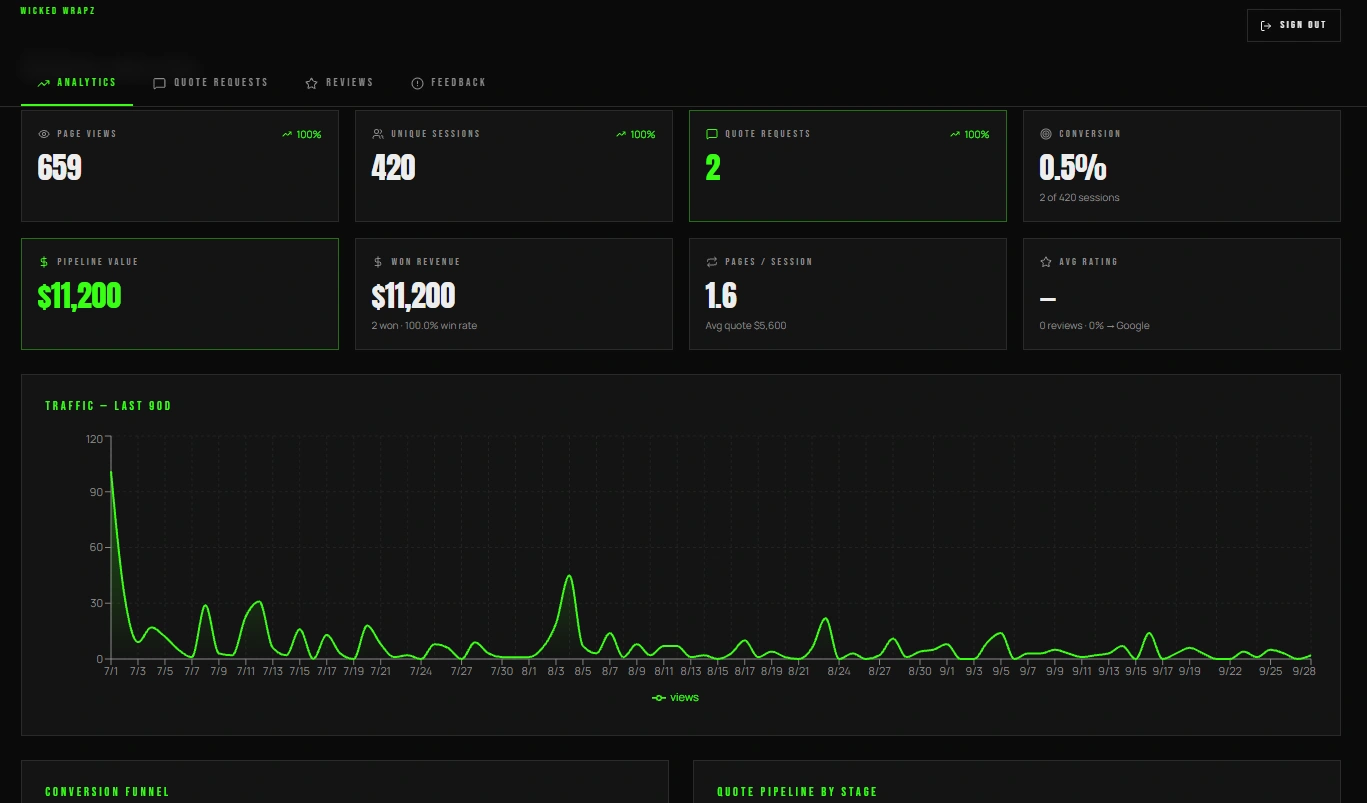Open the Feedback tab
Screen dimensions: 1367x803
pyautogui.click(x=449, y=83)
